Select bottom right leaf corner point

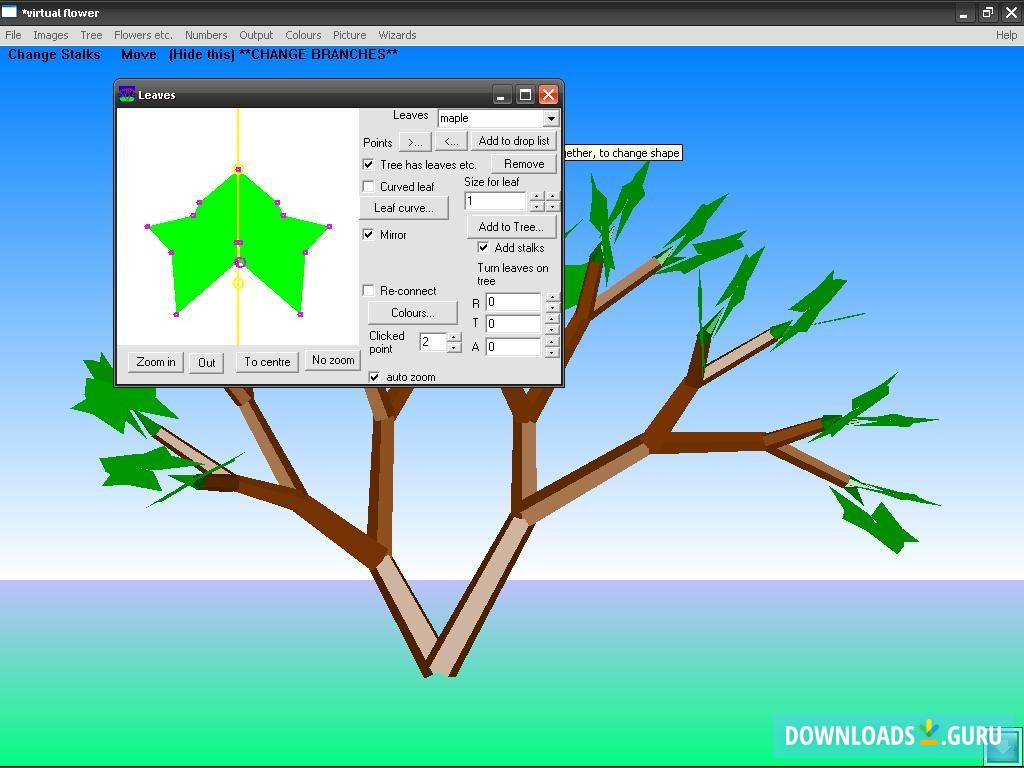300,315
